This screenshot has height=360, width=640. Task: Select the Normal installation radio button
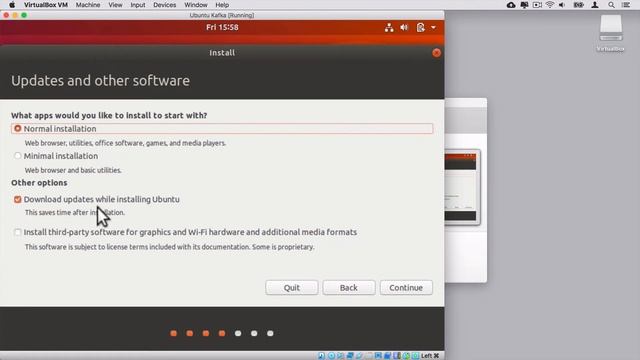[x=18, y=129]
